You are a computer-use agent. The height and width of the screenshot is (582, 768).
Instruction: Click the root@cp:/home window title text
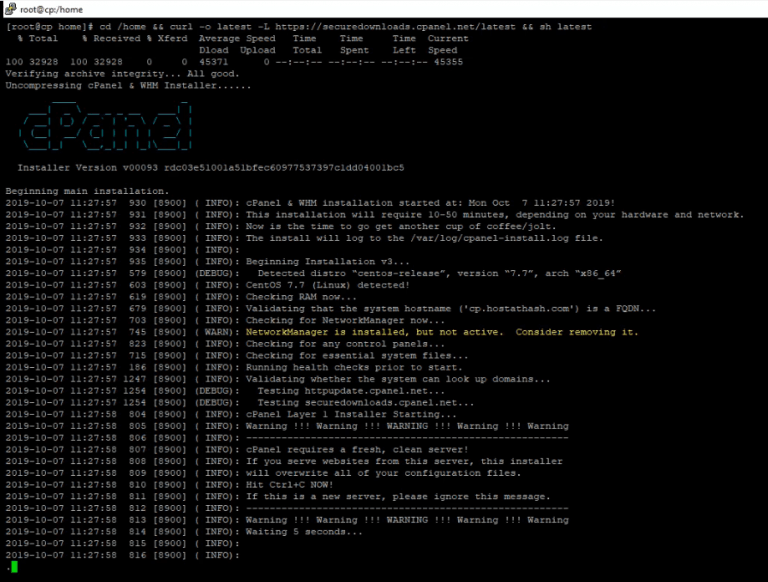pyautogui.click(x=53, y=8)
